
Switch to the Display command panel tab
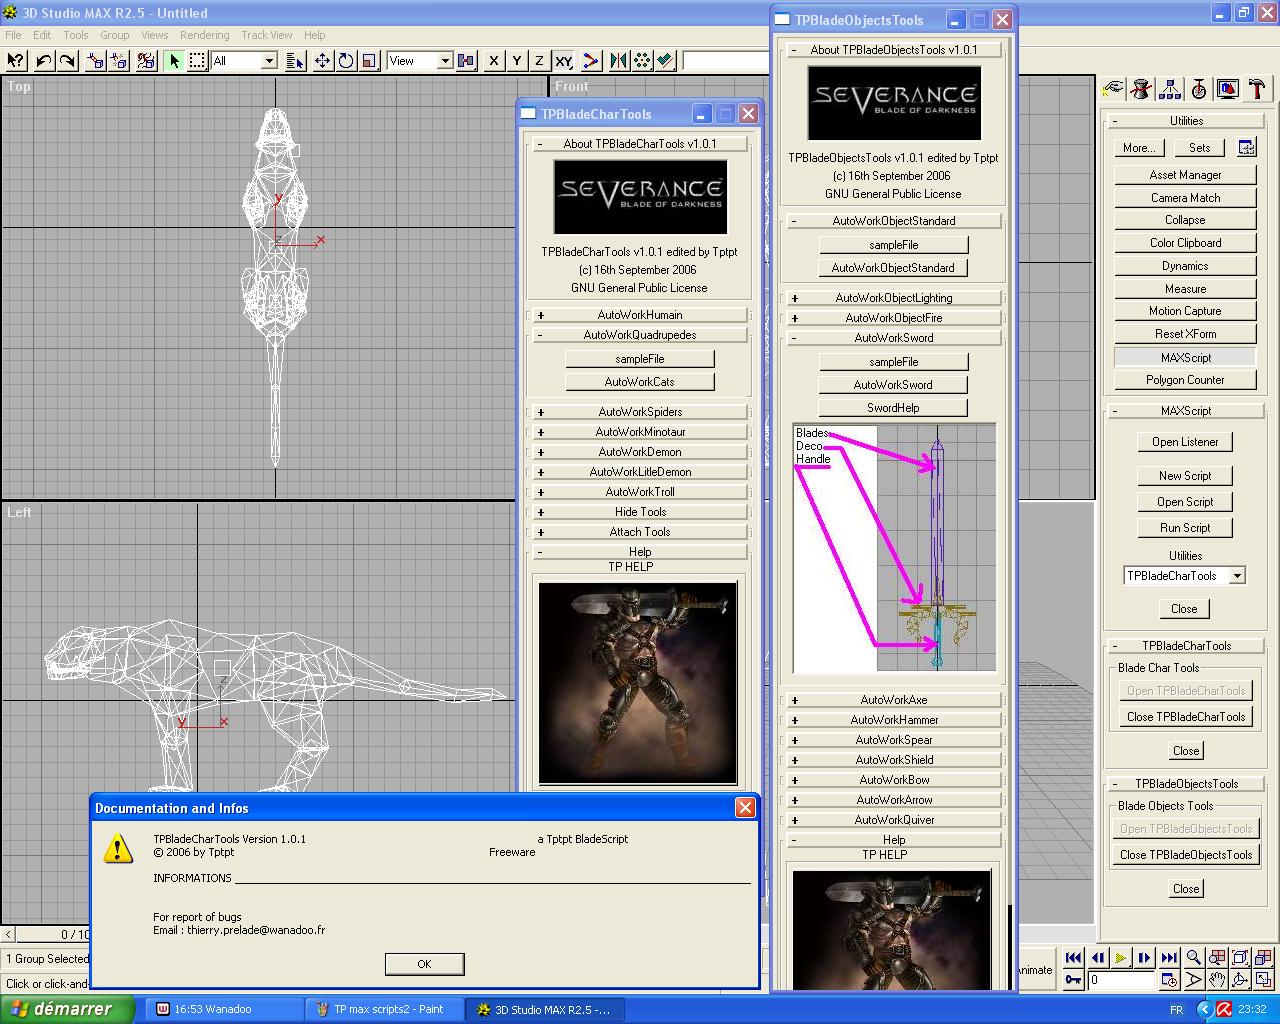point(1228,90)
